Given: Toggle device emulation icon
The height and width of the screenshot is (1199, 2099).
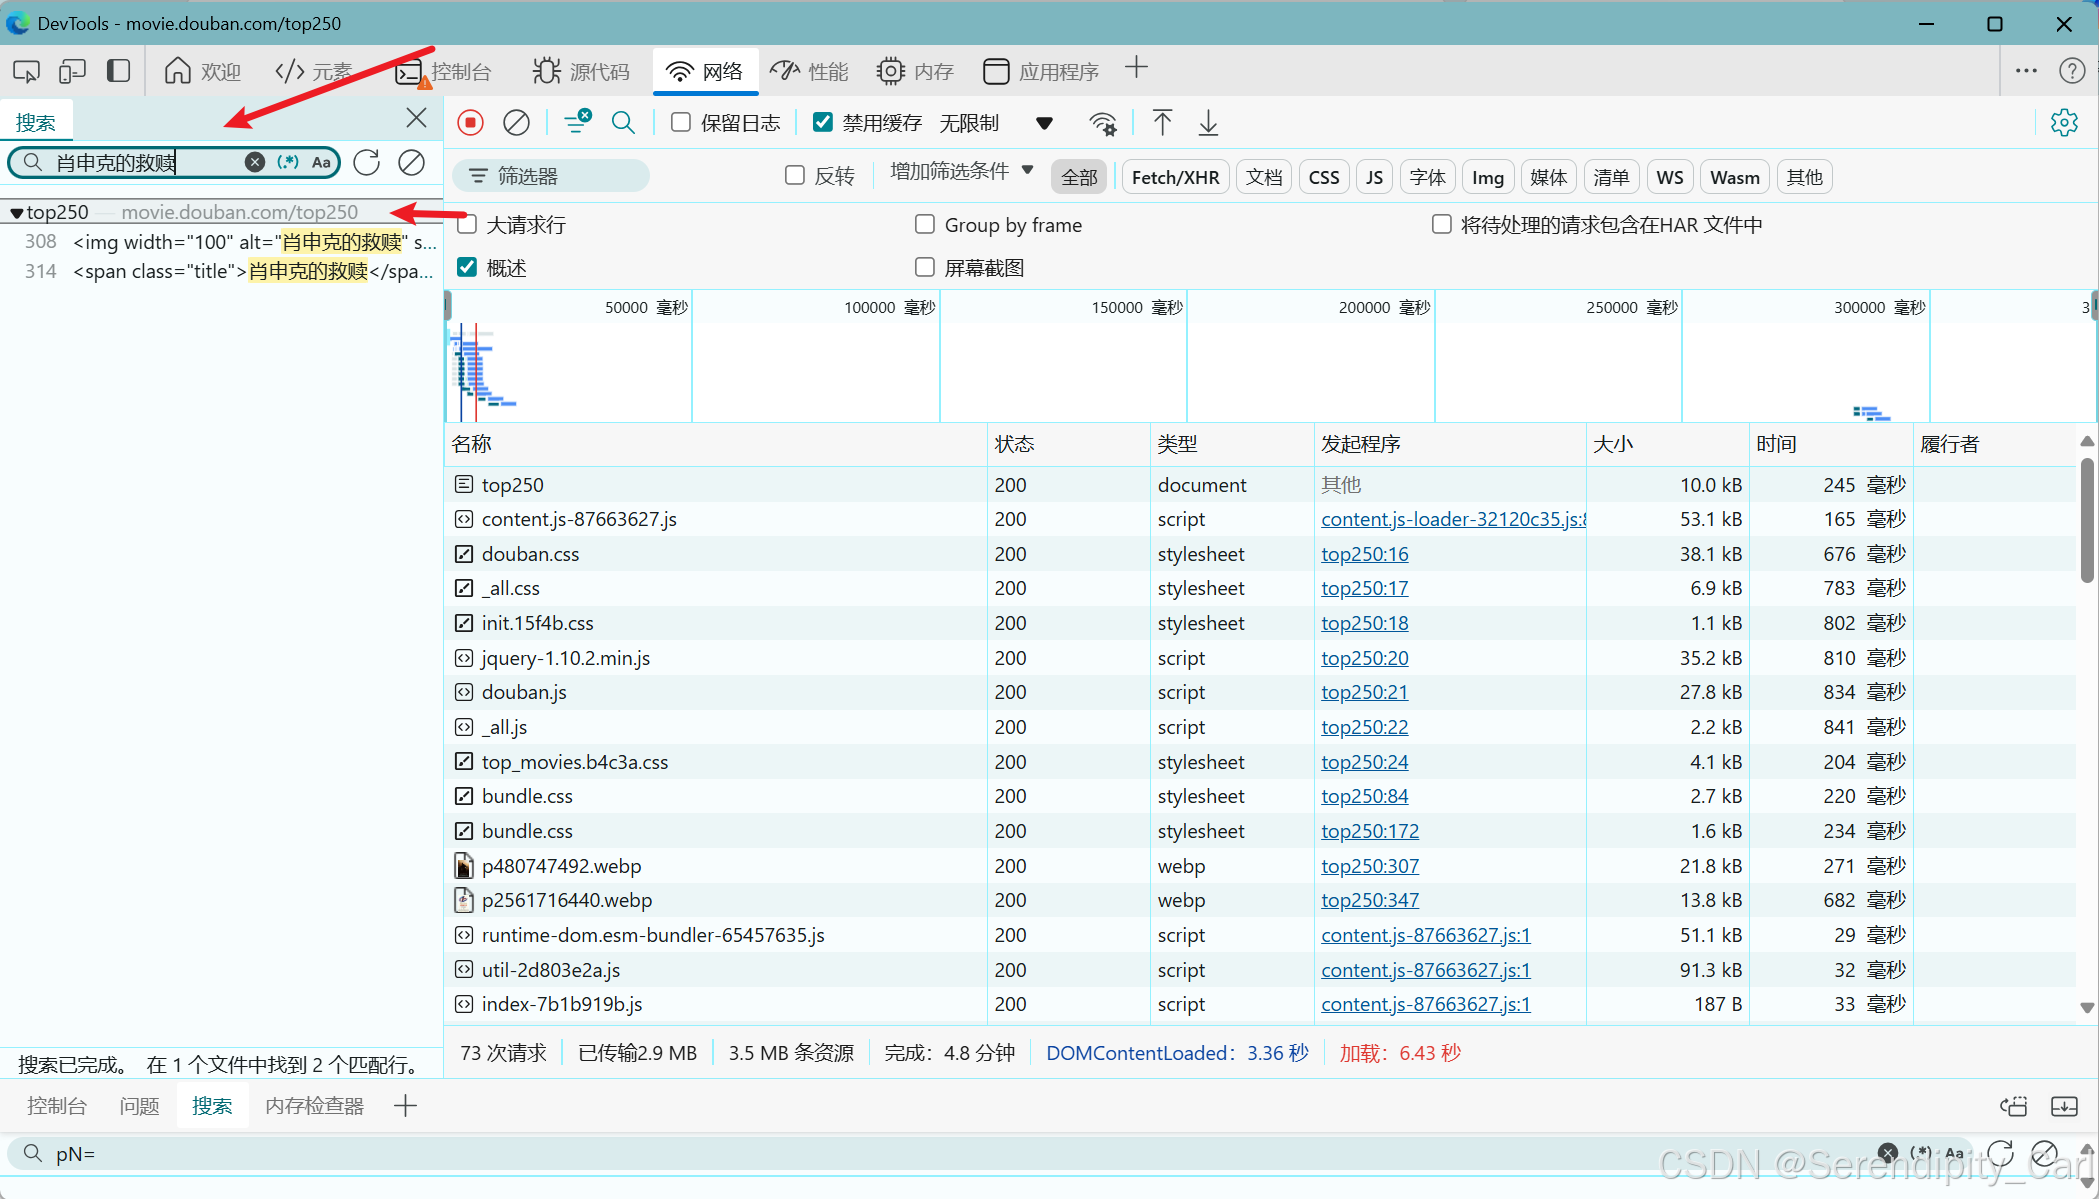Looking at the screenshot, I should click(x=72, y=71).
